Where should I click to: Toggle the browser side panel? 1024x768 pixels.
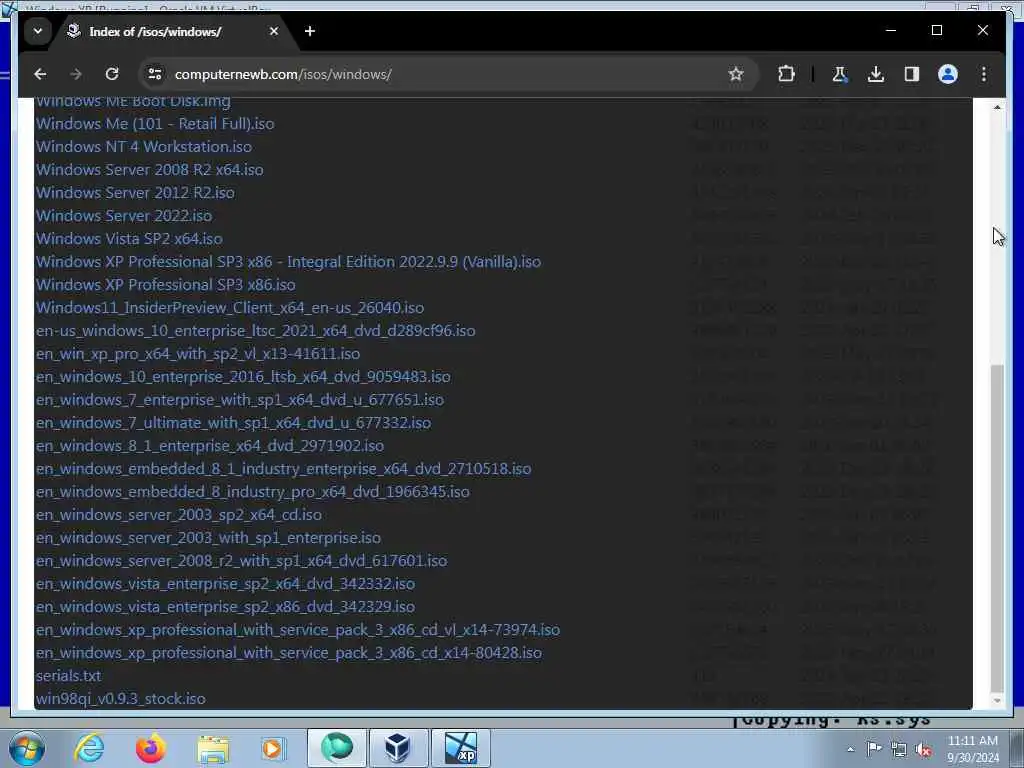pyautogui.click(x=912, y=74)
